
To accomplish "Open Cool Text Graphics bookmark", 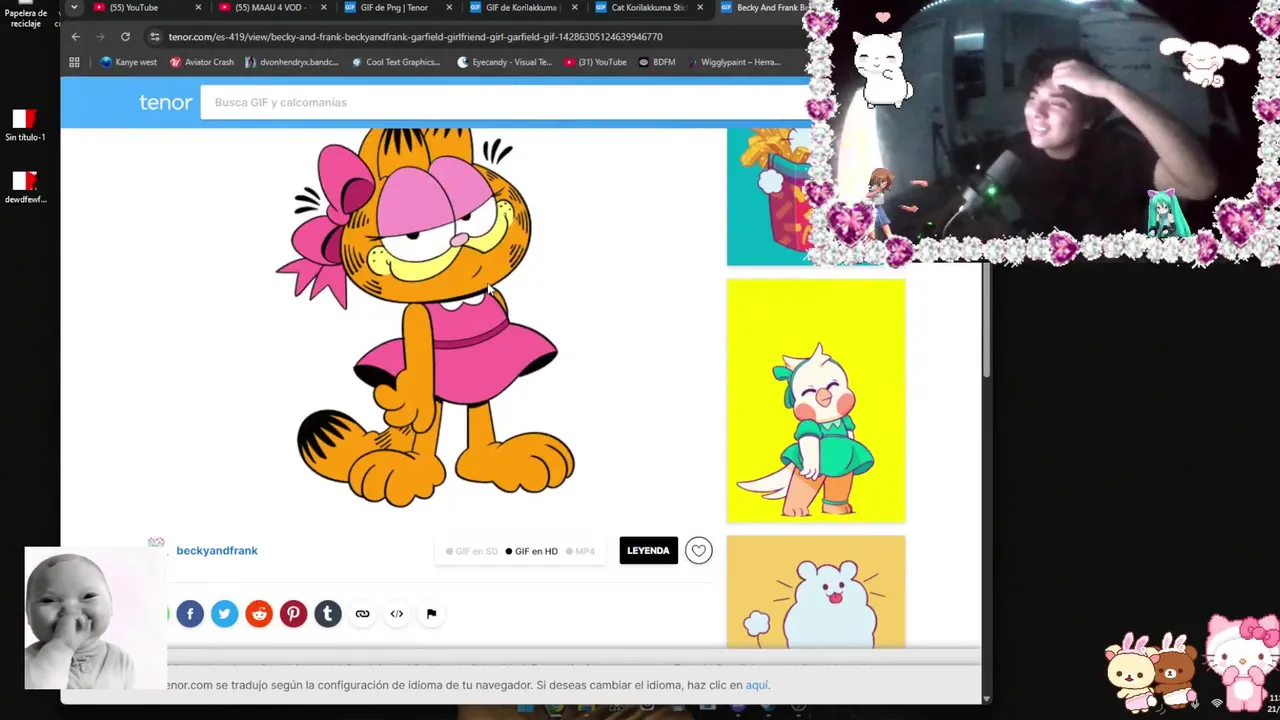I will 395,62.
